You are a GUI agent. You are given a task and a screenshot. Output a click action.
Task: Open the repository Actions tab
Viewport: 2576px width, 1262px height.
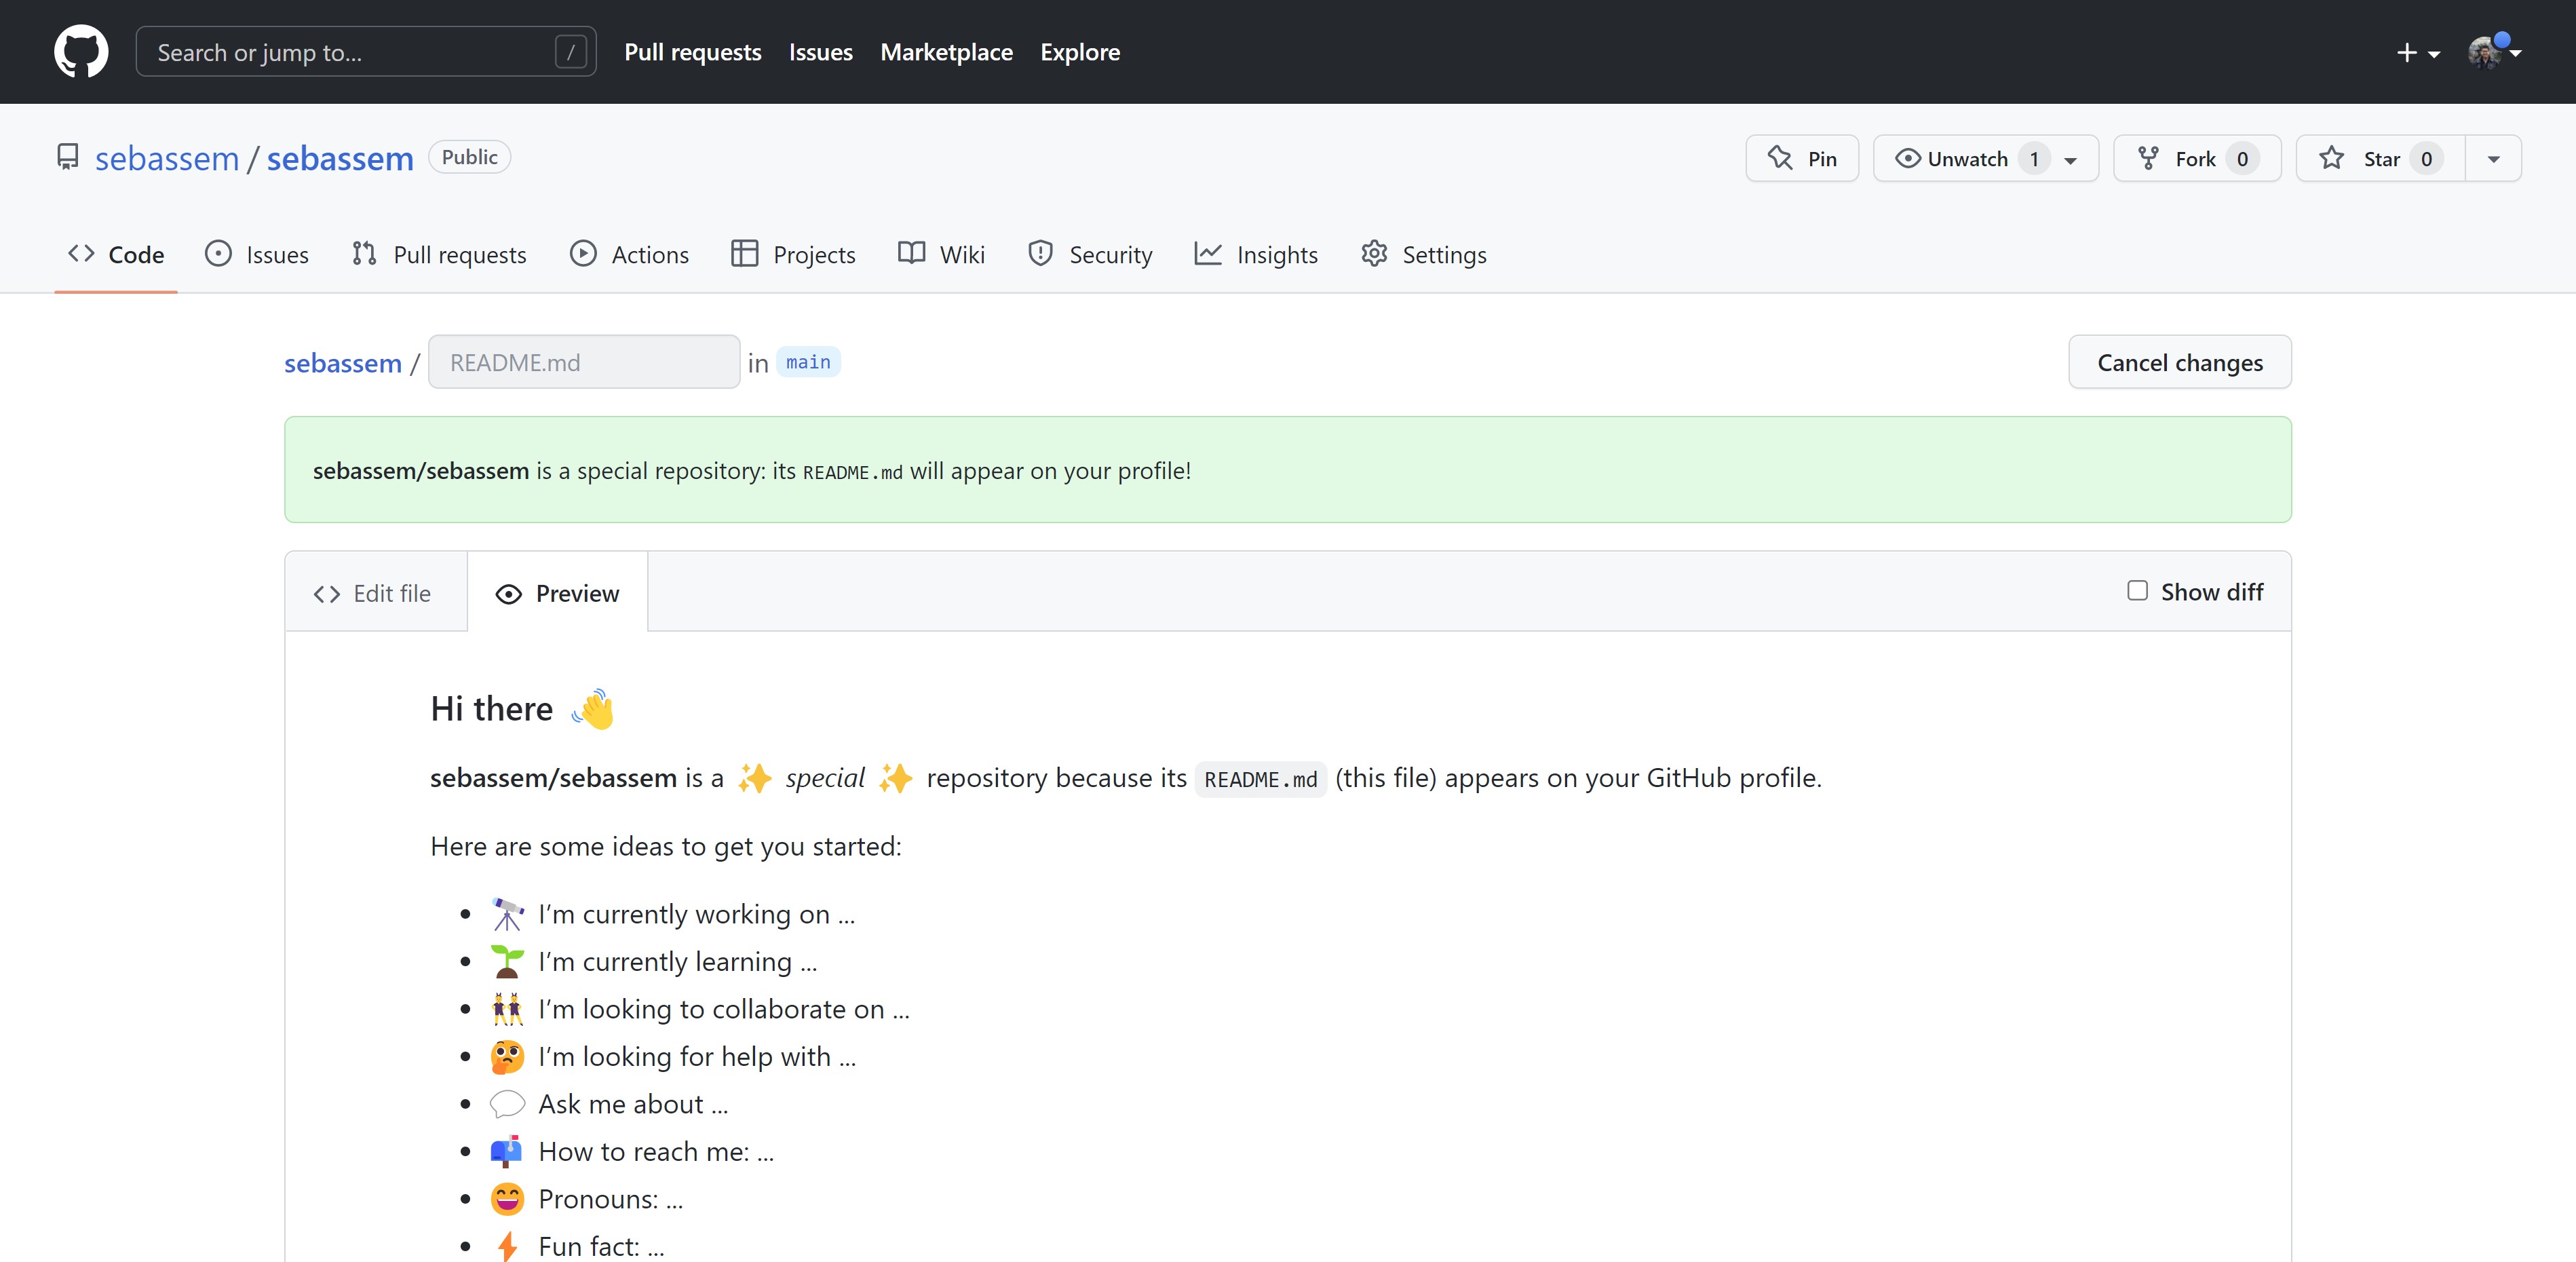point(630,254)
